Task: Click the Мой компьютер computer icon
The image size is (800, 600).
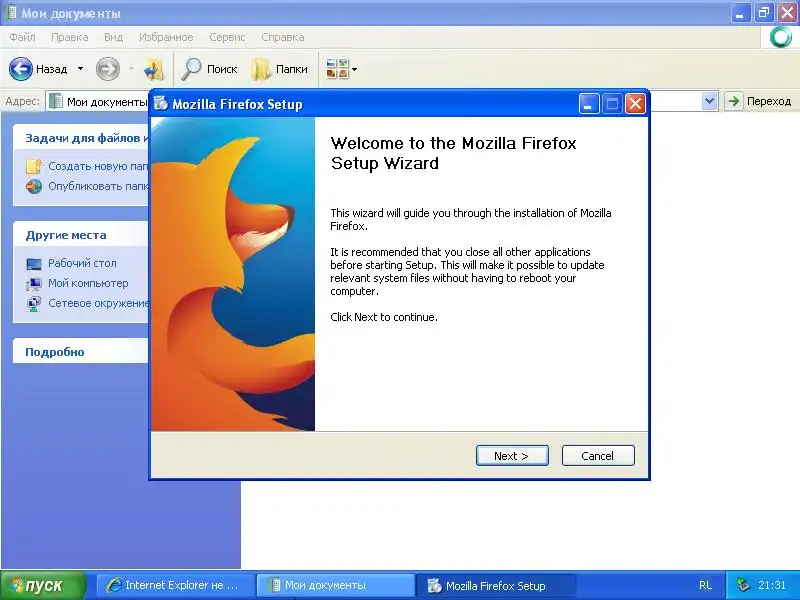Action: click(34, 284)
